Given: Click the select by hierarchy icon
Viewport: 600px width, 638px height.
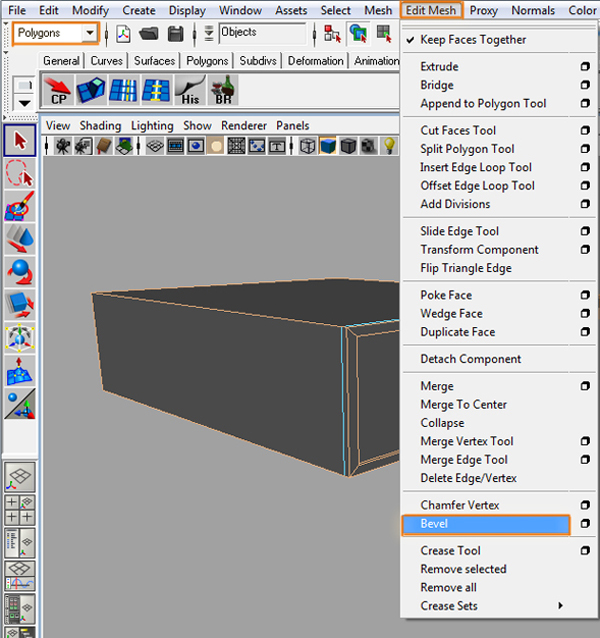Looking at the screenshot, I should pos(332,34).
